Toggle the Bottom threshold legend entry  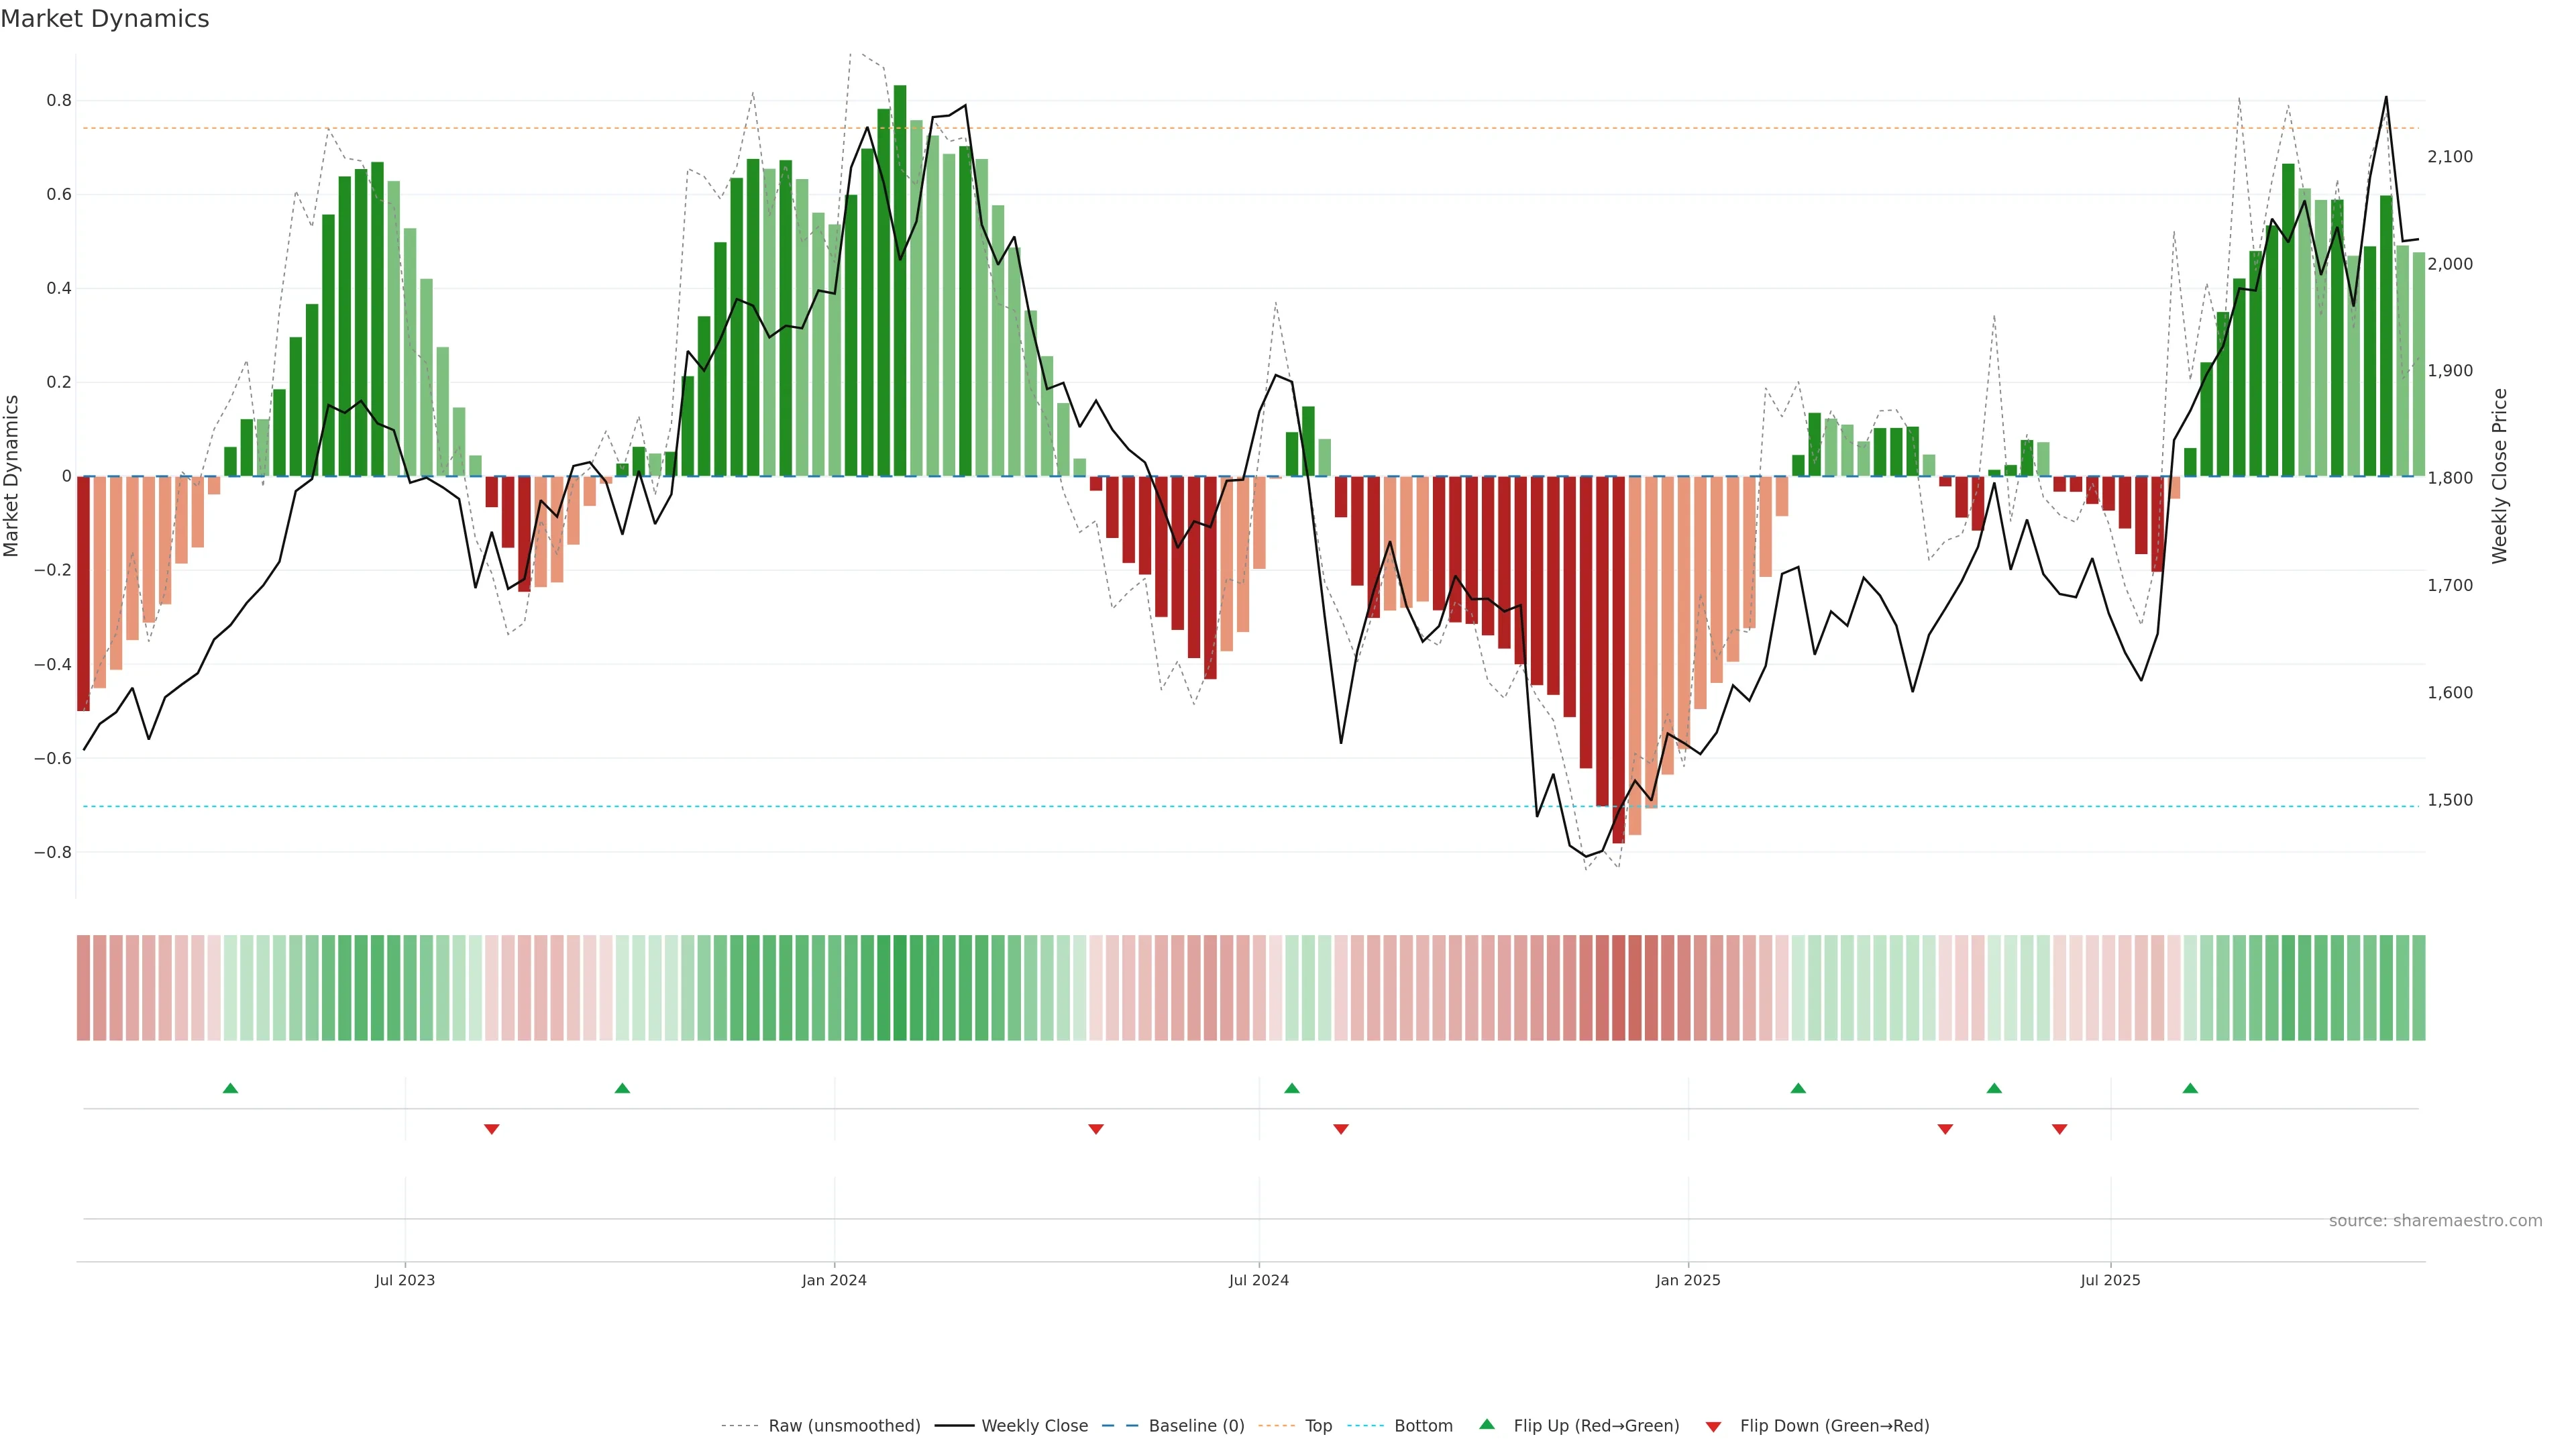[1423, 1426]
